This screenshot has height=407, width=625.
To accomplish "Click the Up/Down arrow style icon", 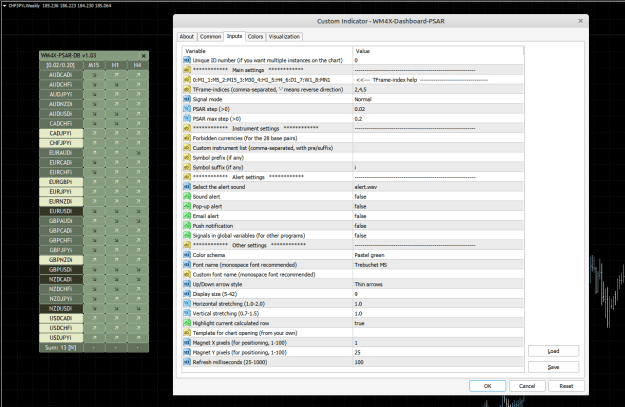I will pos(187,284).
